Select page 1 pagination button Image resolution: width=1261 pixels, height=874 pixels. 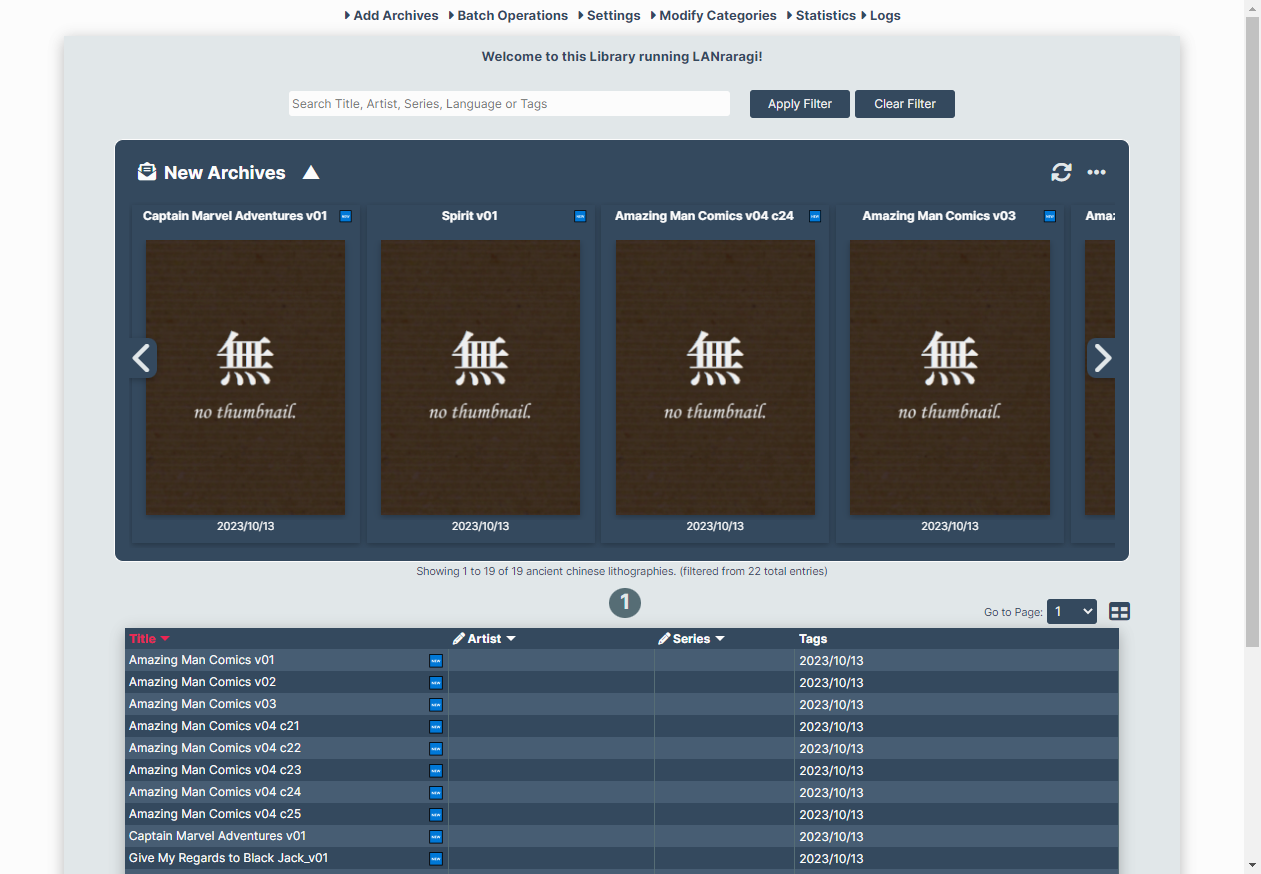tap(625, 602)
